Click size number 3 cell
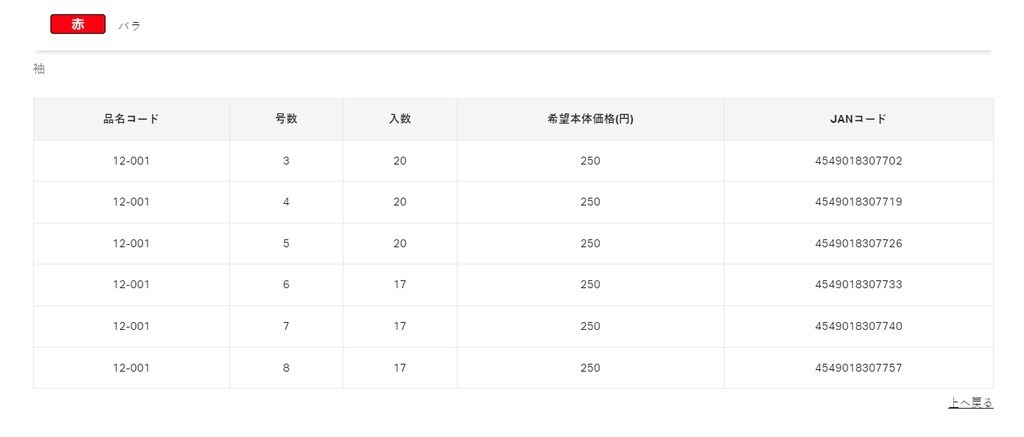 286,161
